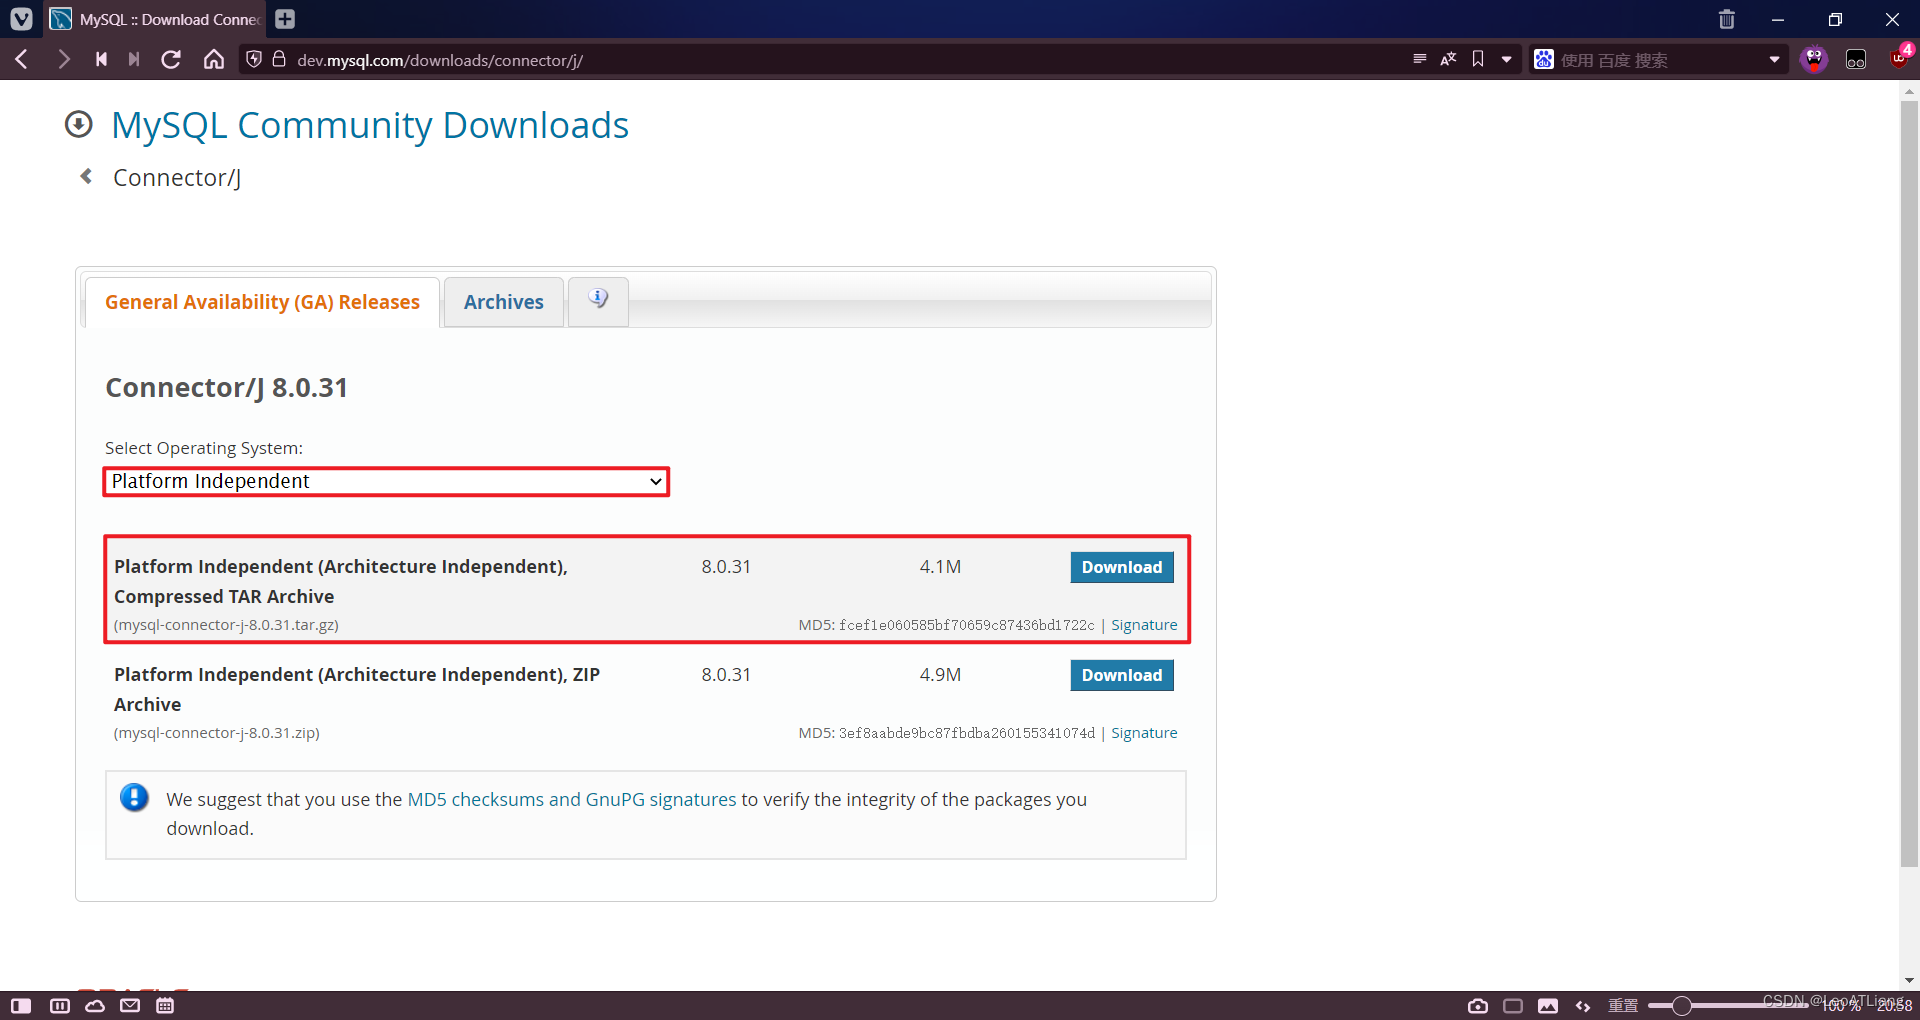The width and height of the screenshot is (1920, 1020).
Task: Select the mysql-connector-j-8.0.31.zip filename text
Action: click(217, 733)
